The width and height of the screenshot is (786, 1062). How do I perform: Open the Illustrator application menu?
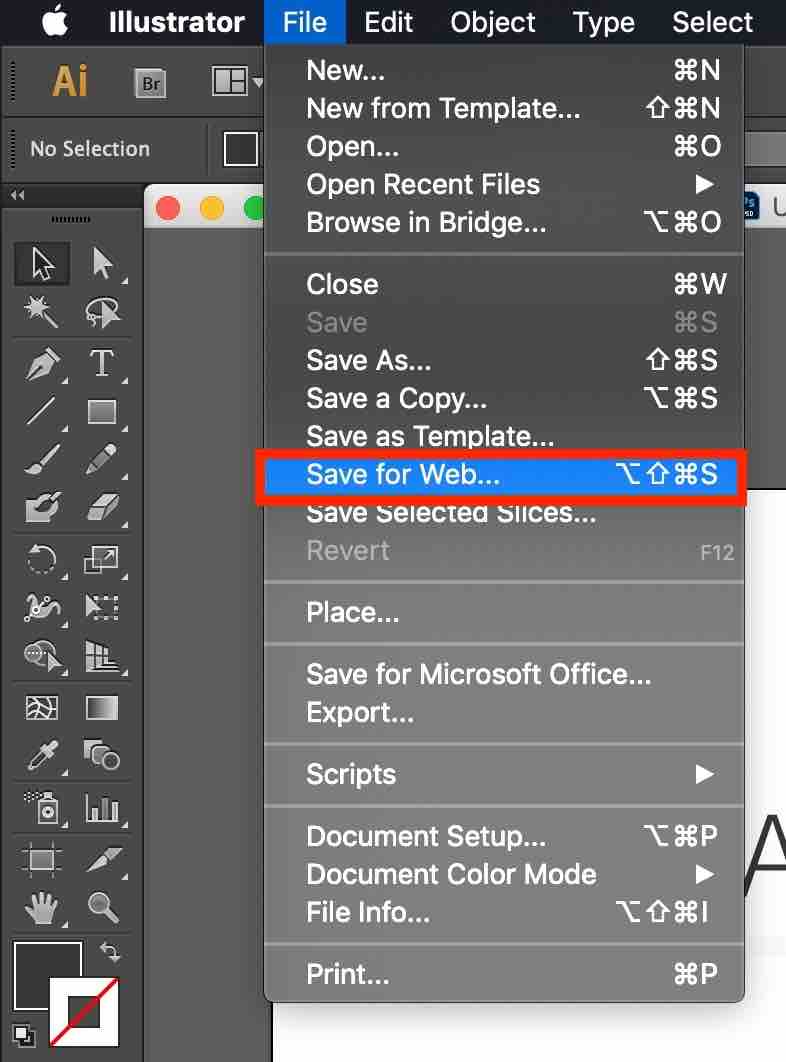[176, 22]
